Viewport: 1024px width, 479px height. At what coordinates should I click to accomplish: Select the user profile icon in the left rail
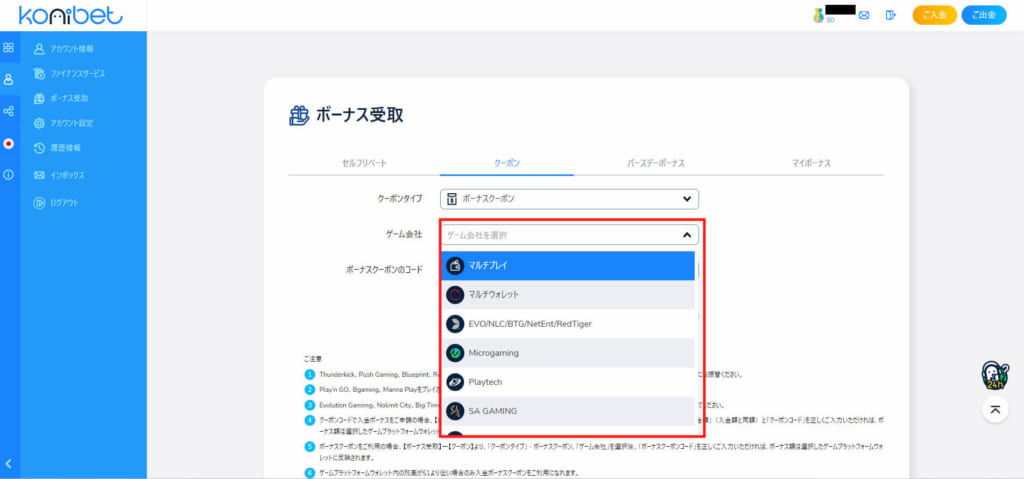(8, 80)
